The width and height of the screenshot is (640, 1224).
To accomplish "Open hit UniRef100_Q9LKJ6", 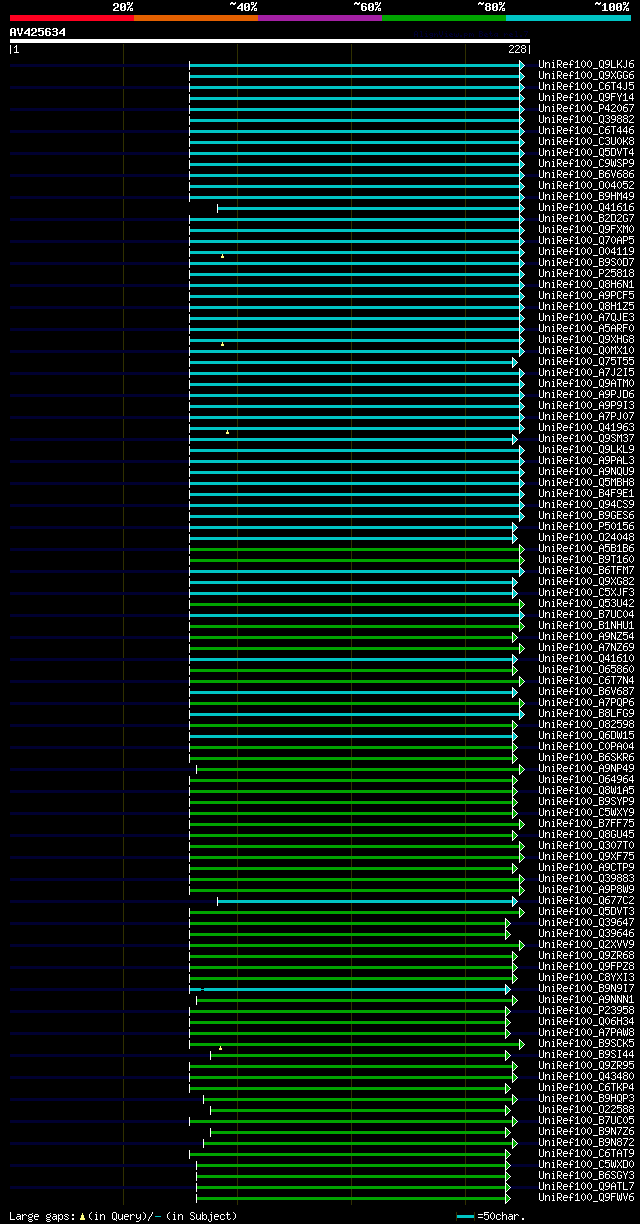I will pos(586,64).
